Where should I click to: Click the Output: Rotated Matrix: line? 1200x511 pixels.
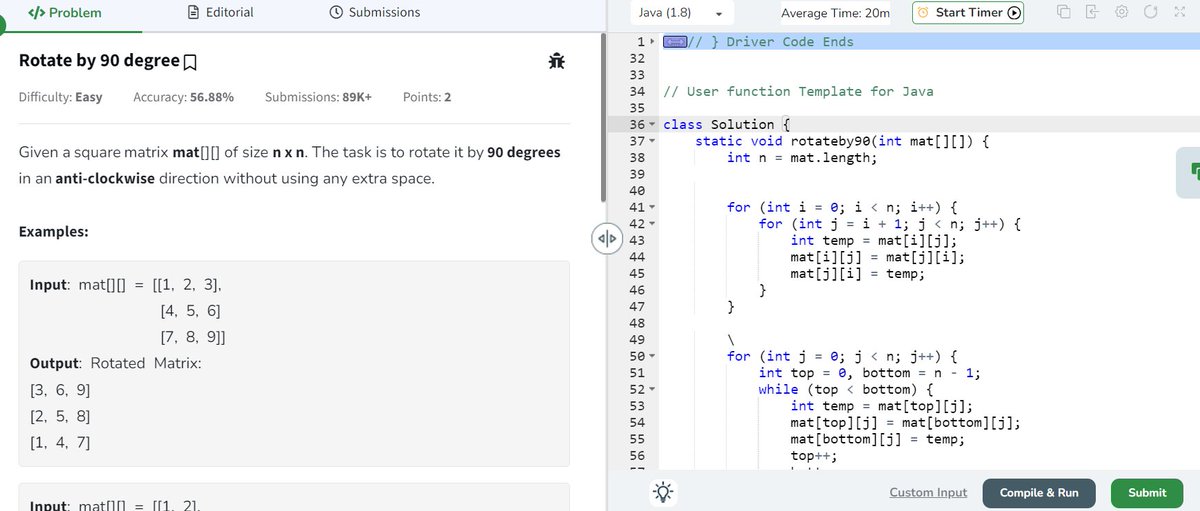pyautogui.click(x=116, y=363)
